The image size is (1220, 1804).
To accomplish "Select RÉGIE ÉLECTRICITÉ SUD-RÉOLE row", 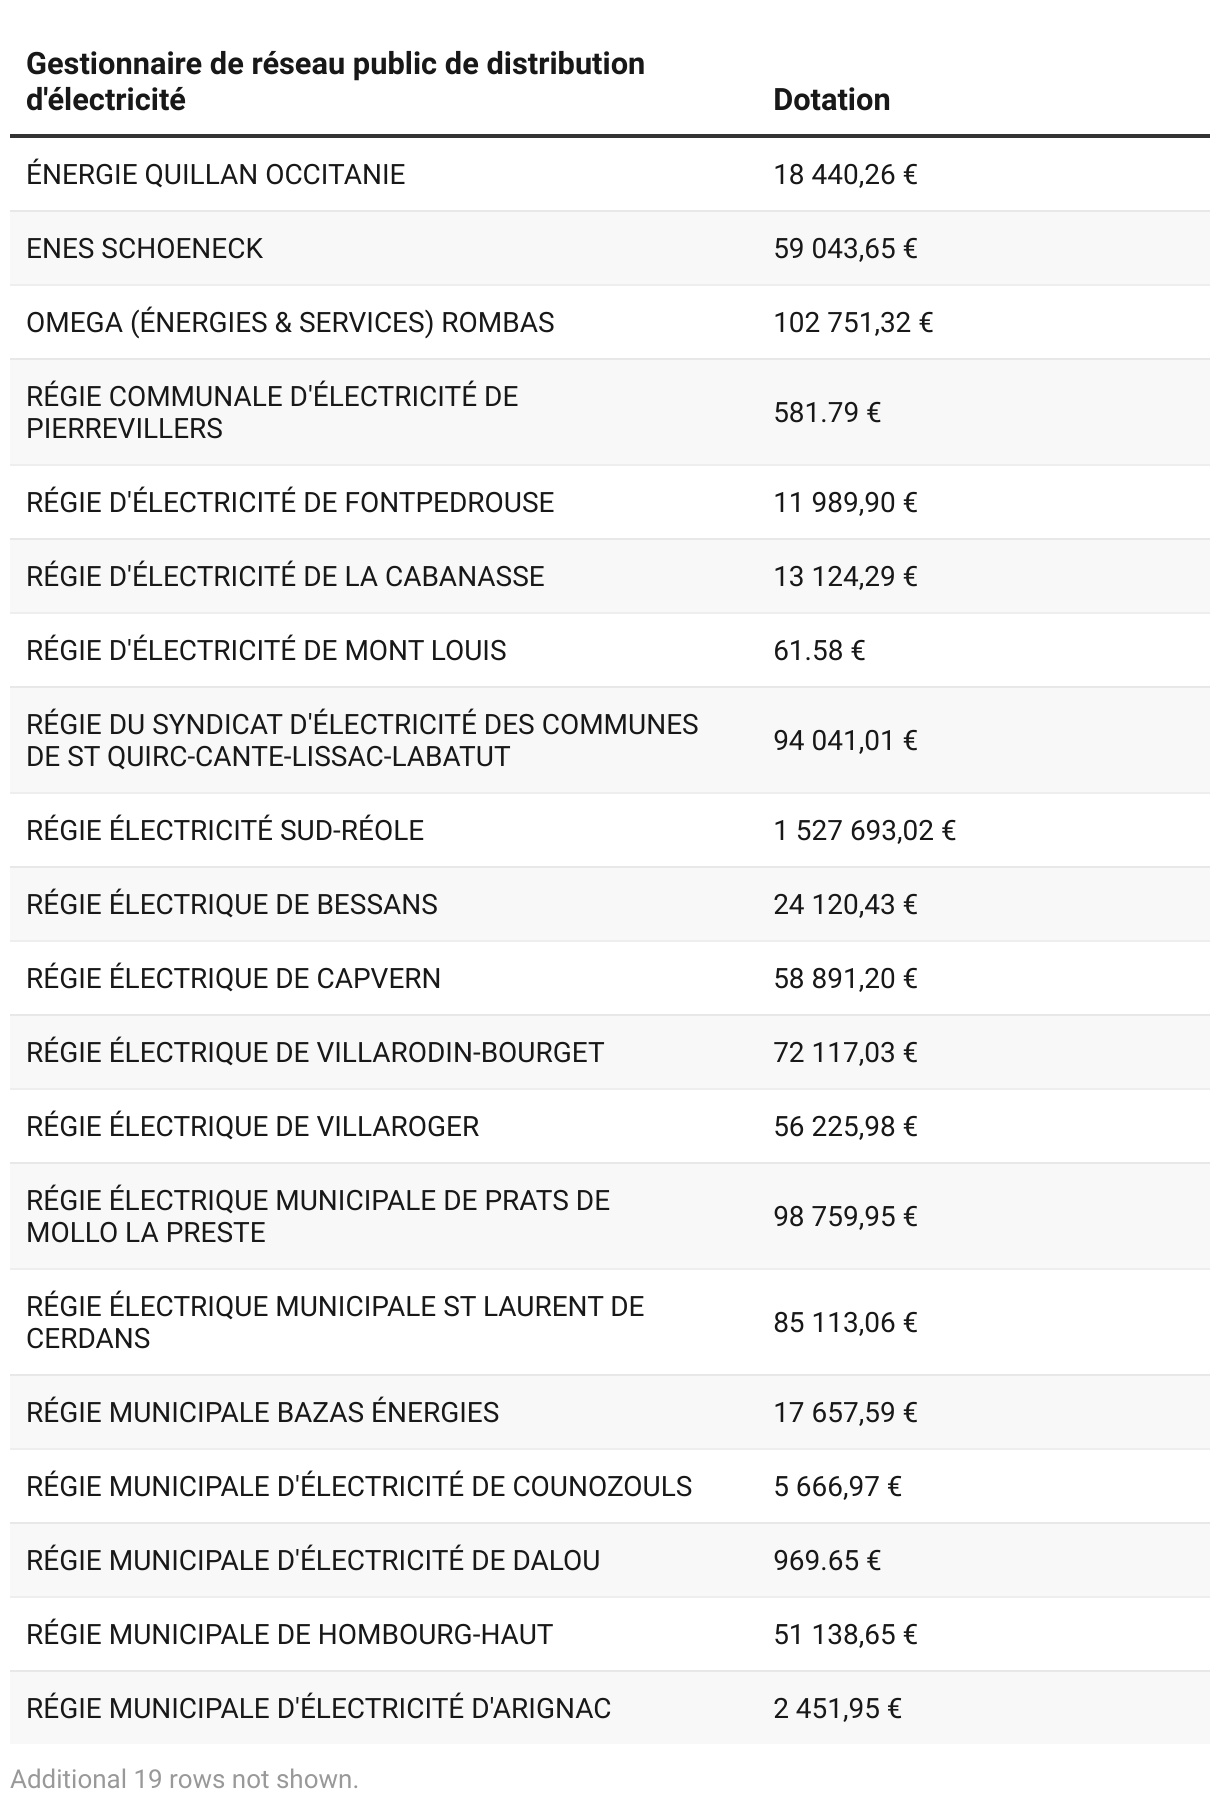I will coord(610,830).
